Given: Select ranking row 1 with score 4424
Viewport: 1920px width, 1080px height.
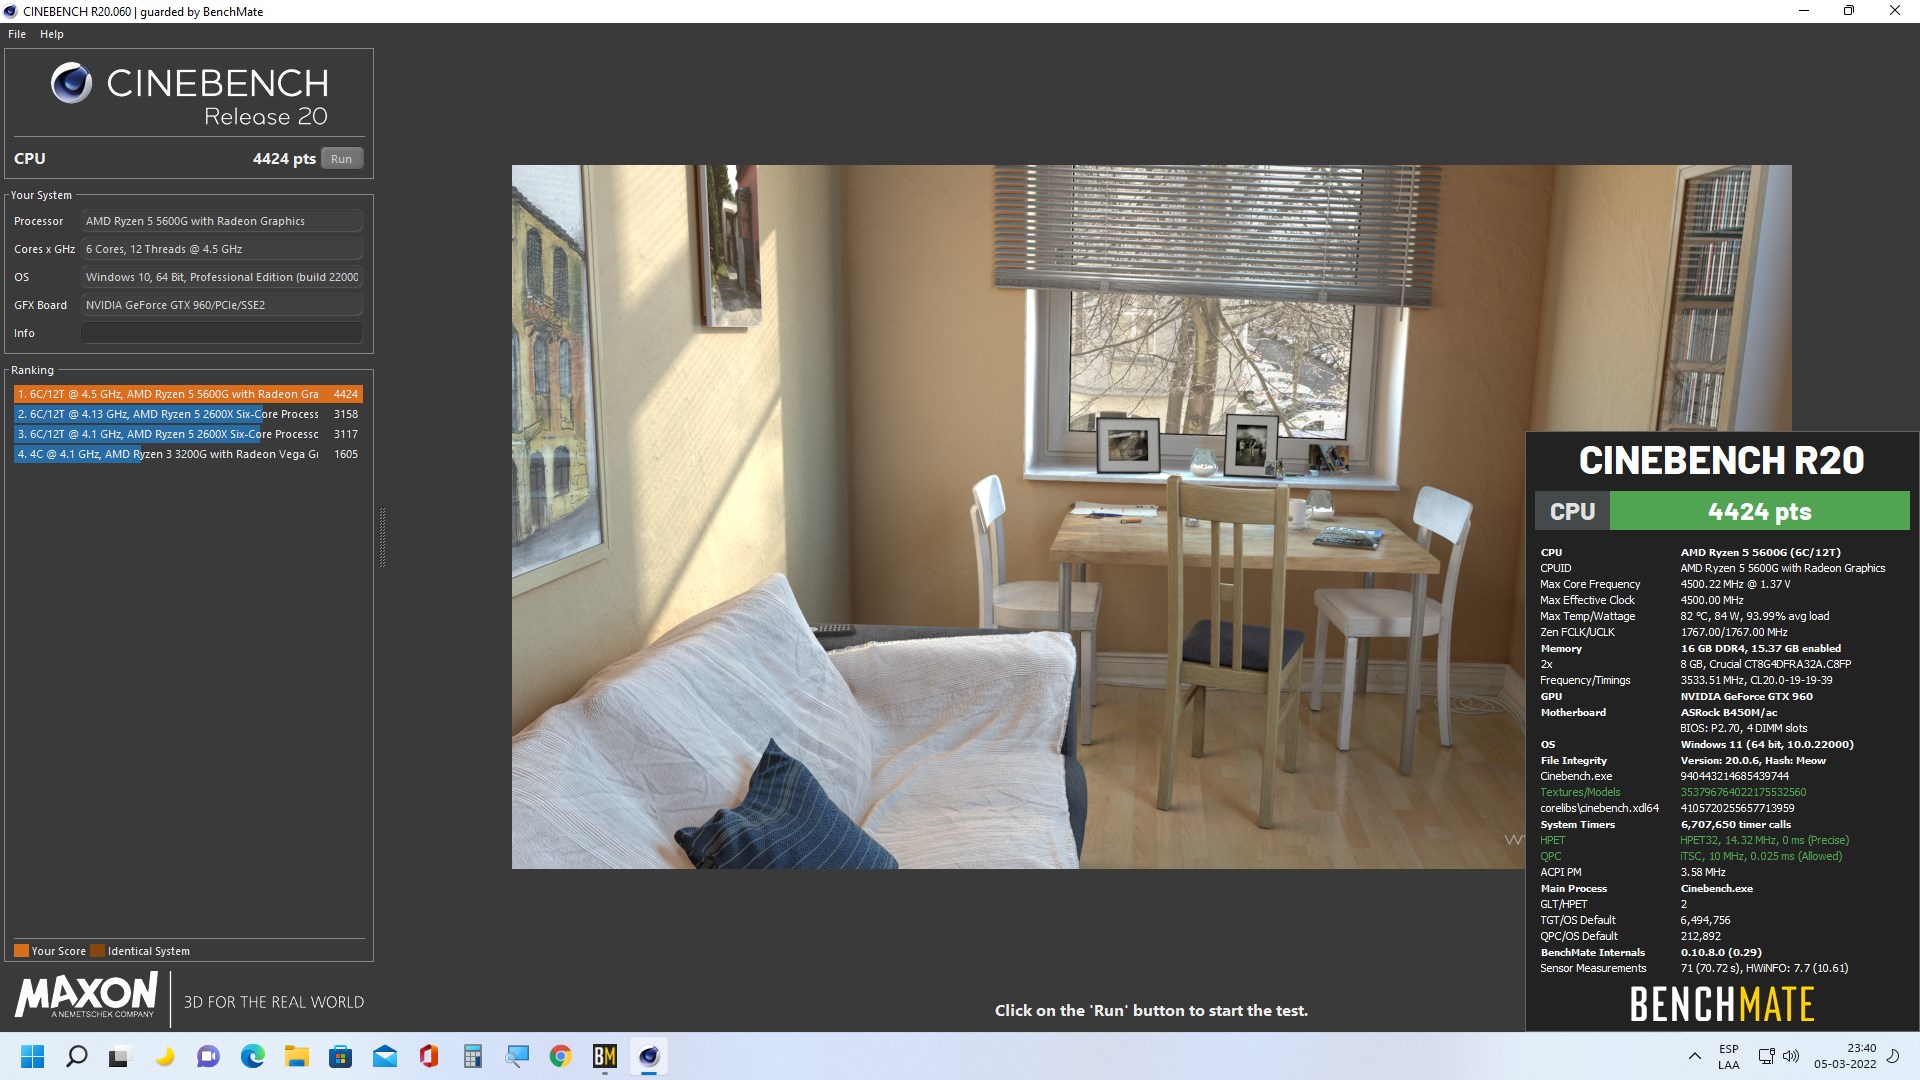Looking at the screenshot, I should 188,394.
